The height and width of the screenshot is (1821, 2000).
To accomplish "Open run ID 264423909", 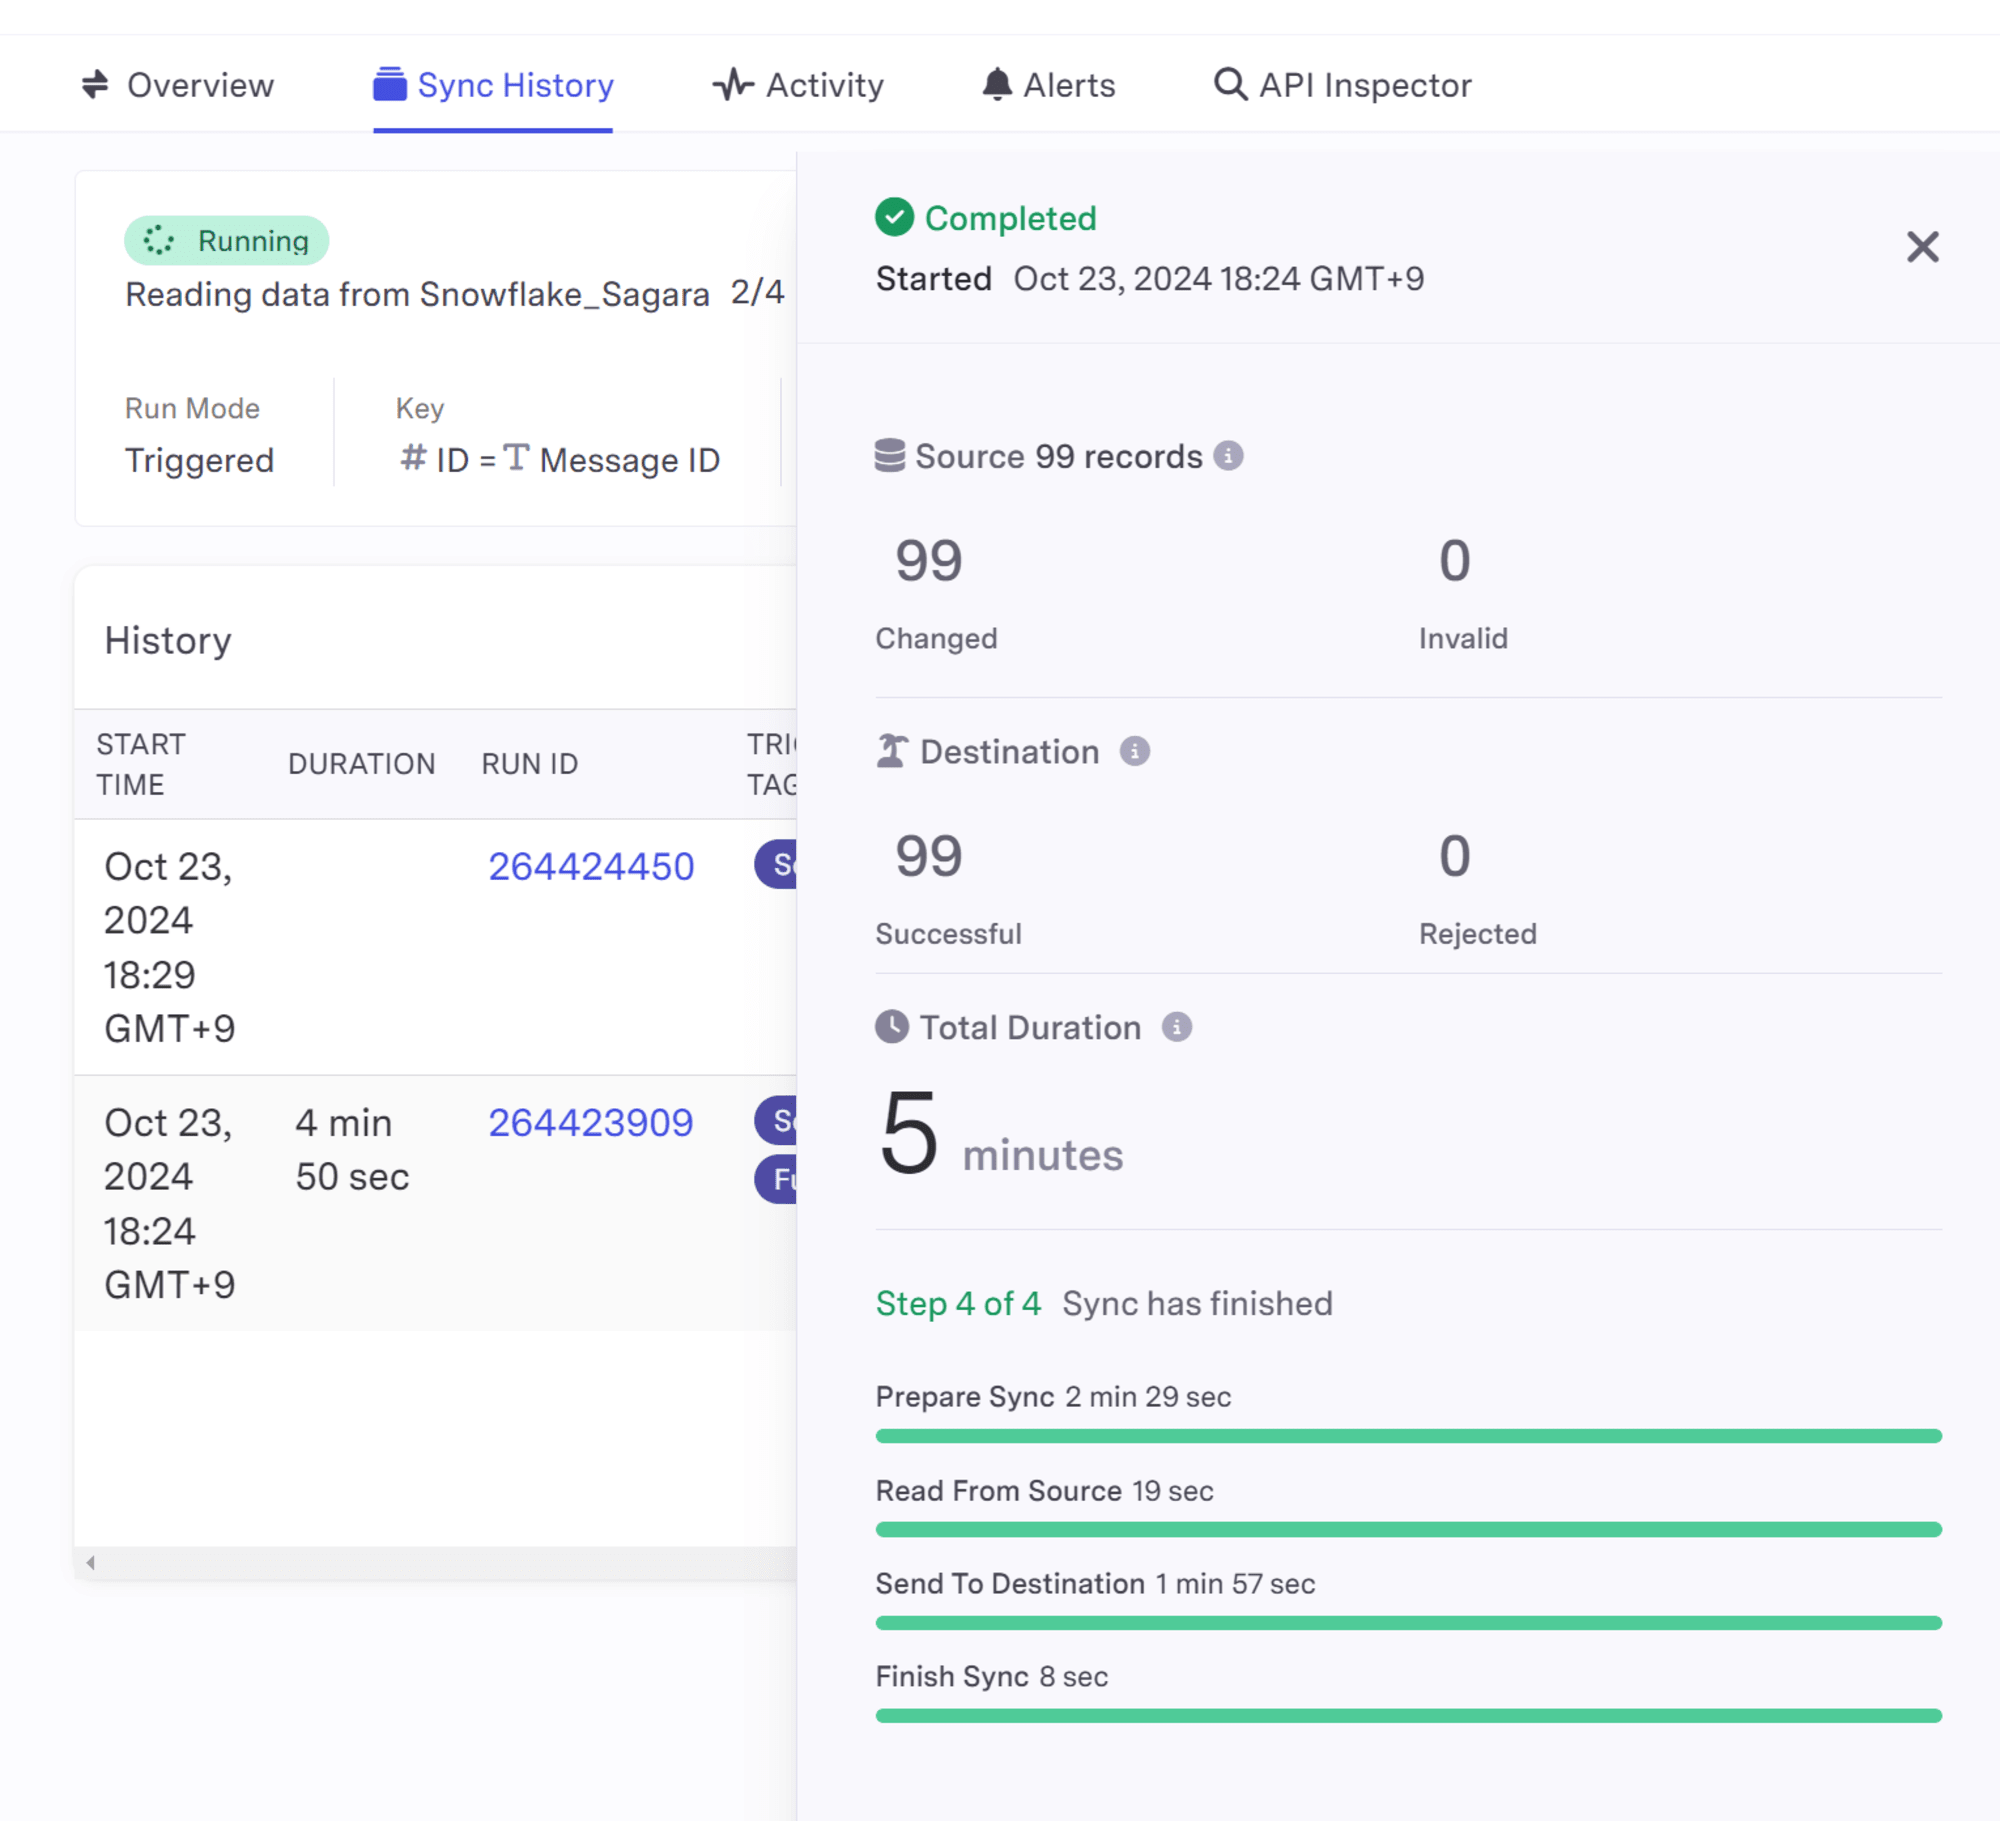I will [x=591, y=1123].
